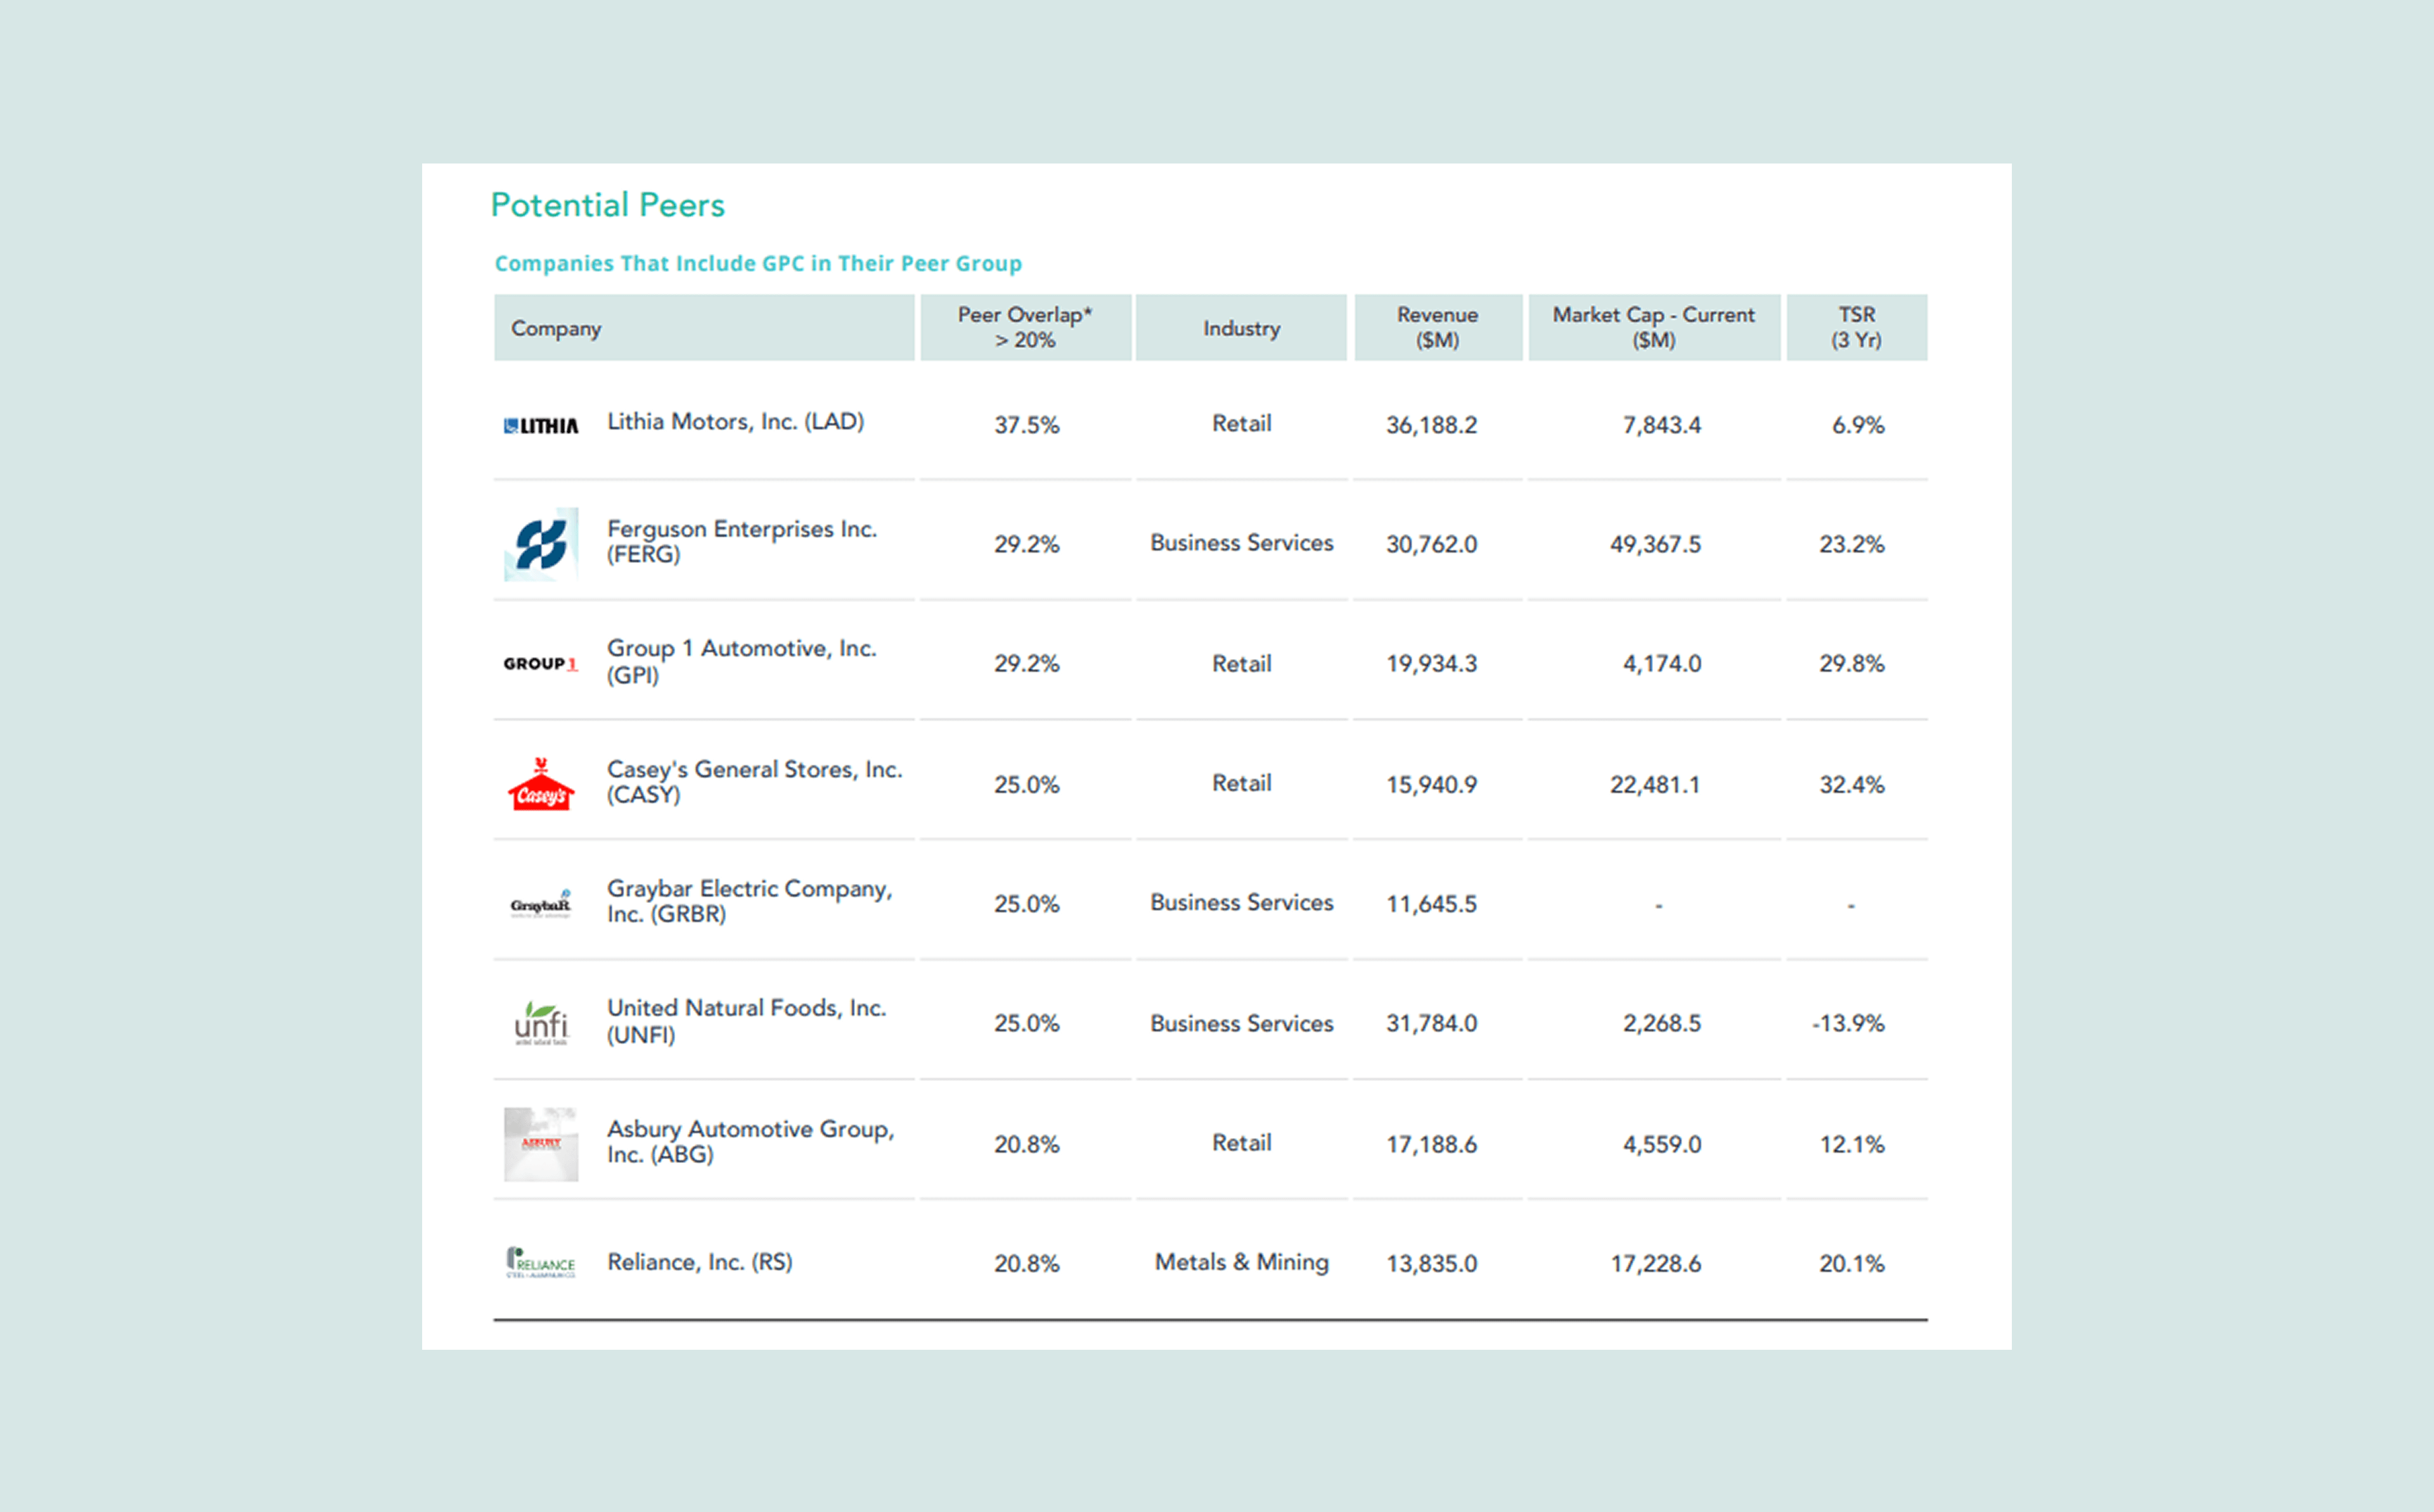Click the Reliance company logo icon

pyautogui.click(x=540, y=1263)
